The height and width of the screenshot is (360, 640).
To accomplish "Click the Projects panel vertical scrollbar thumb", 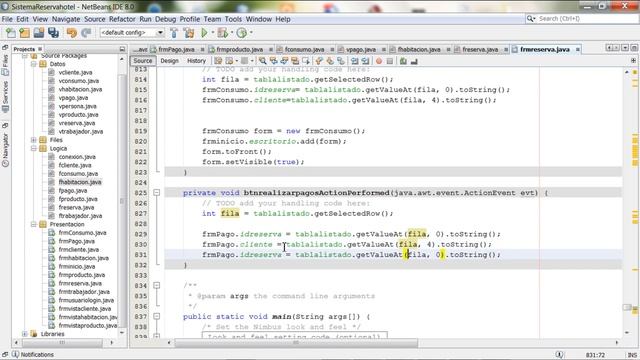I will (122, 200).
